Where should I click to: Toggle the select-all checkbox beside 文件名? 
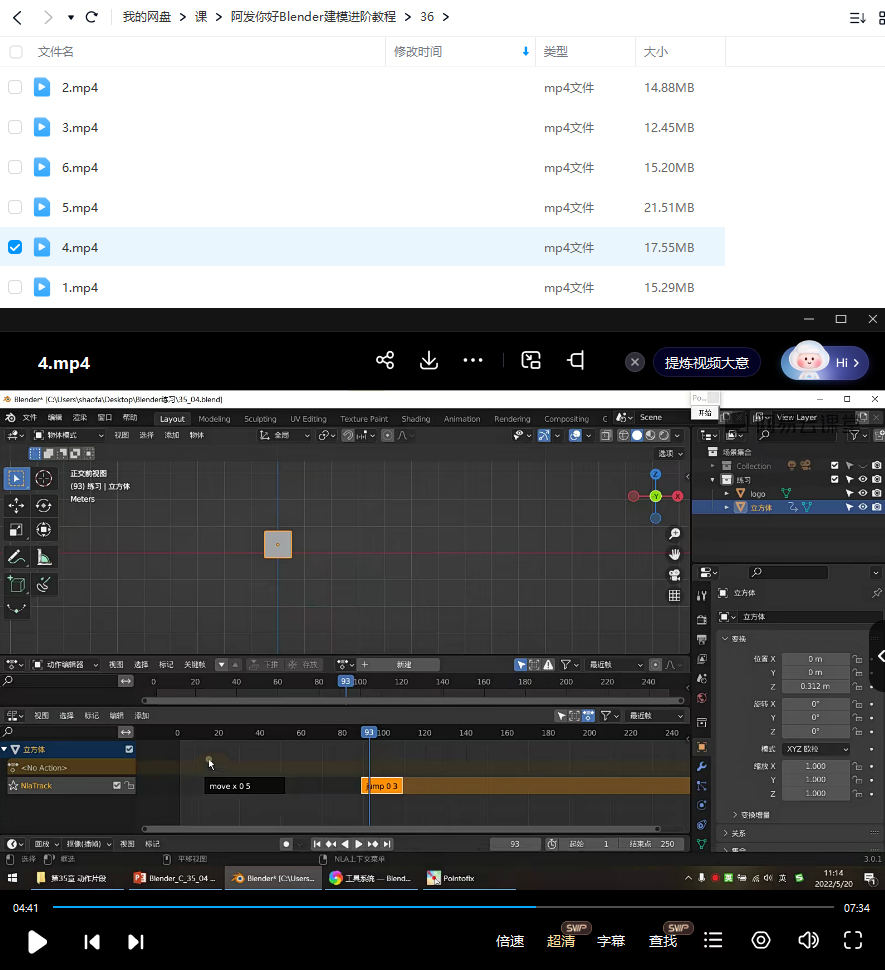pos(15,51)
